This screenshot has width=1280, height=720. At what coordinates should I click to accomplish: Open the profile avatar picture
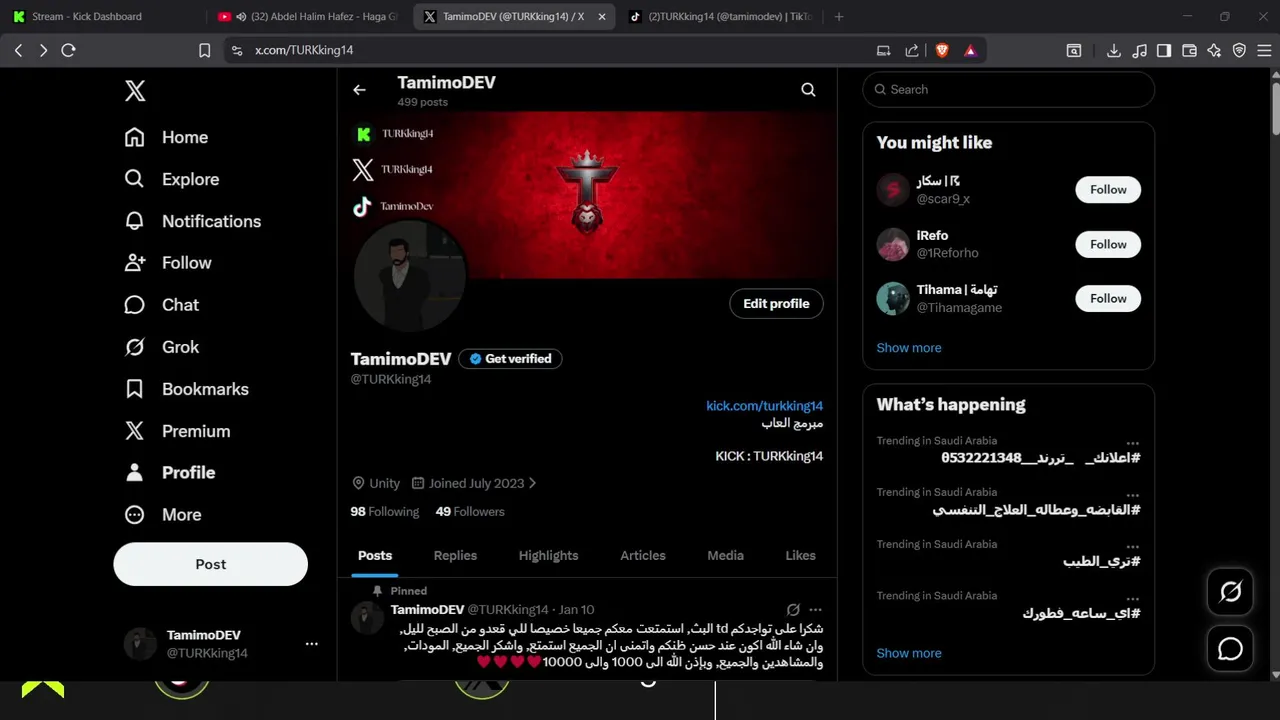(x=409, y=276)
